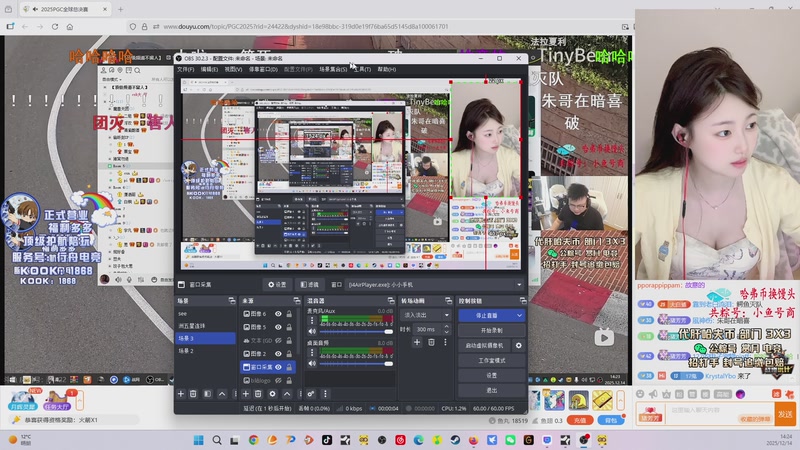
Task: Open advanced audio properties gears in mixer
Action: pyautogui.click(x=311, y=394)
